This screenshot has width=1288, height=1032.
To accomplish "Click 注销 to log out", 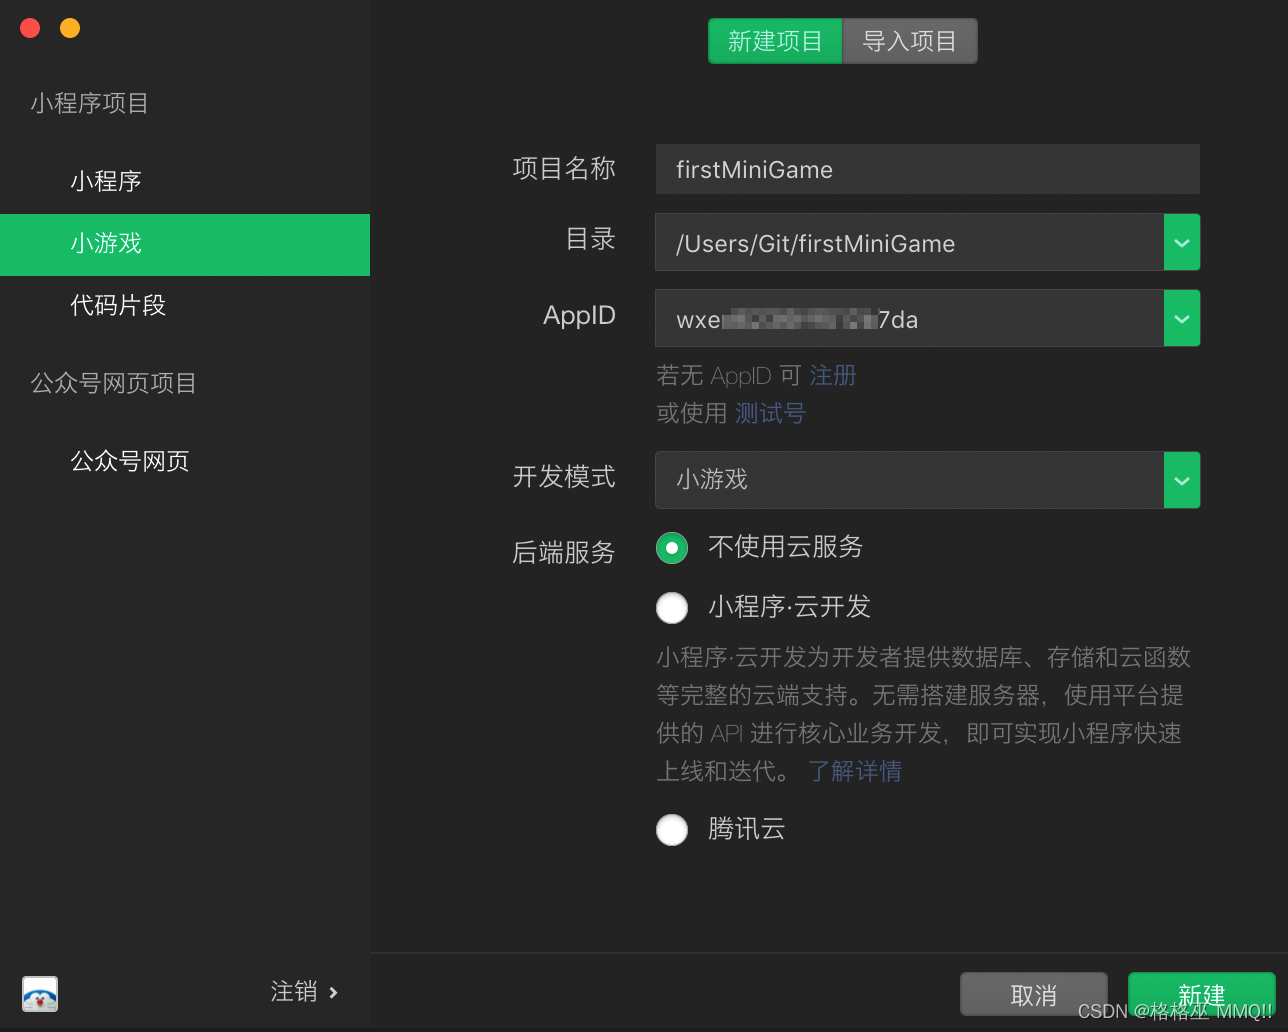I will point(293,991).
